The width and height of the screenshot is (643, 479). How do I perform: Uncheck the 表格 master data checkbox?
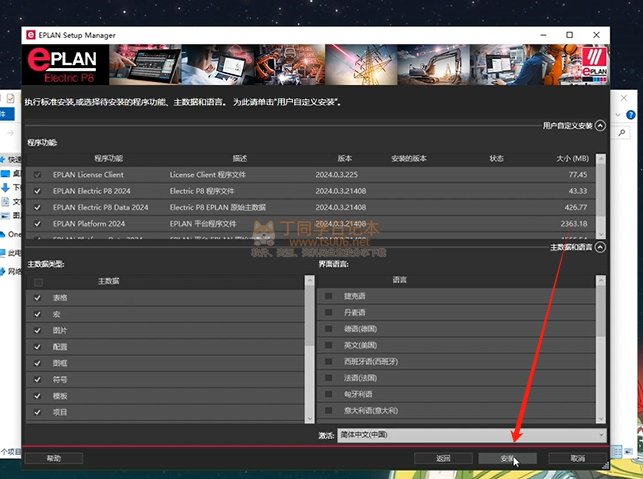38,298
